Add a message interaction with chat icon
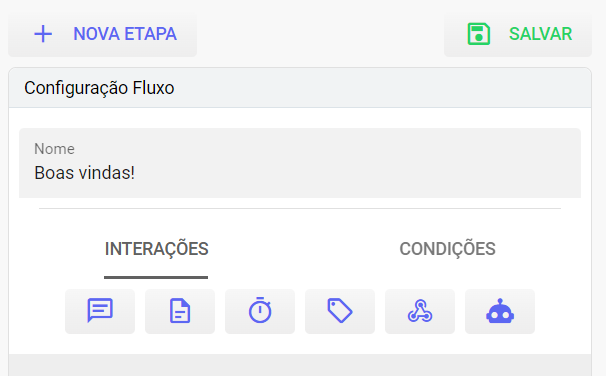Image resolution: width=606 pixels, height=376 pixels. (100, 311)
